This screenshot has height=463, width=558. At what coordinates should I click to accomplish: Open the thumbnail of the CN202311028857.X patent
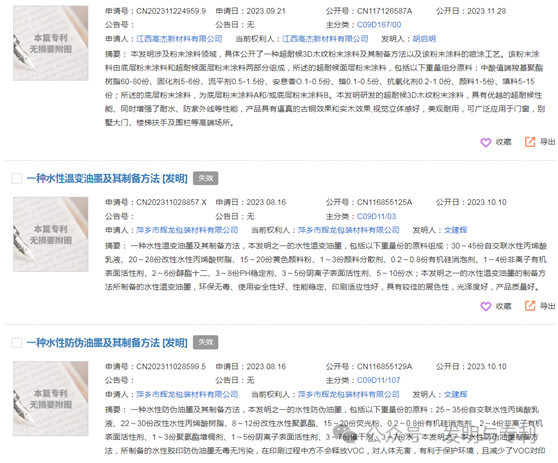coord(51,234)
